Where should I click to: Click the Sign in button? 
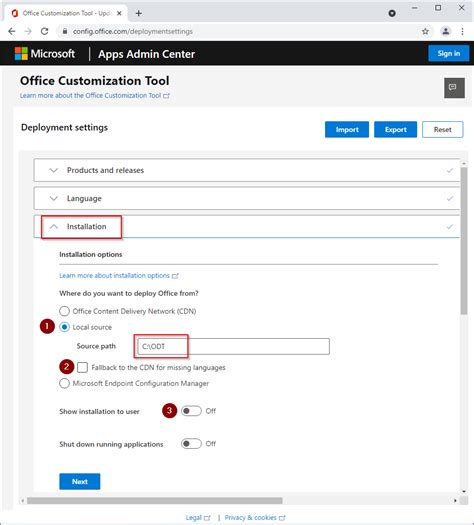(449, 53)
